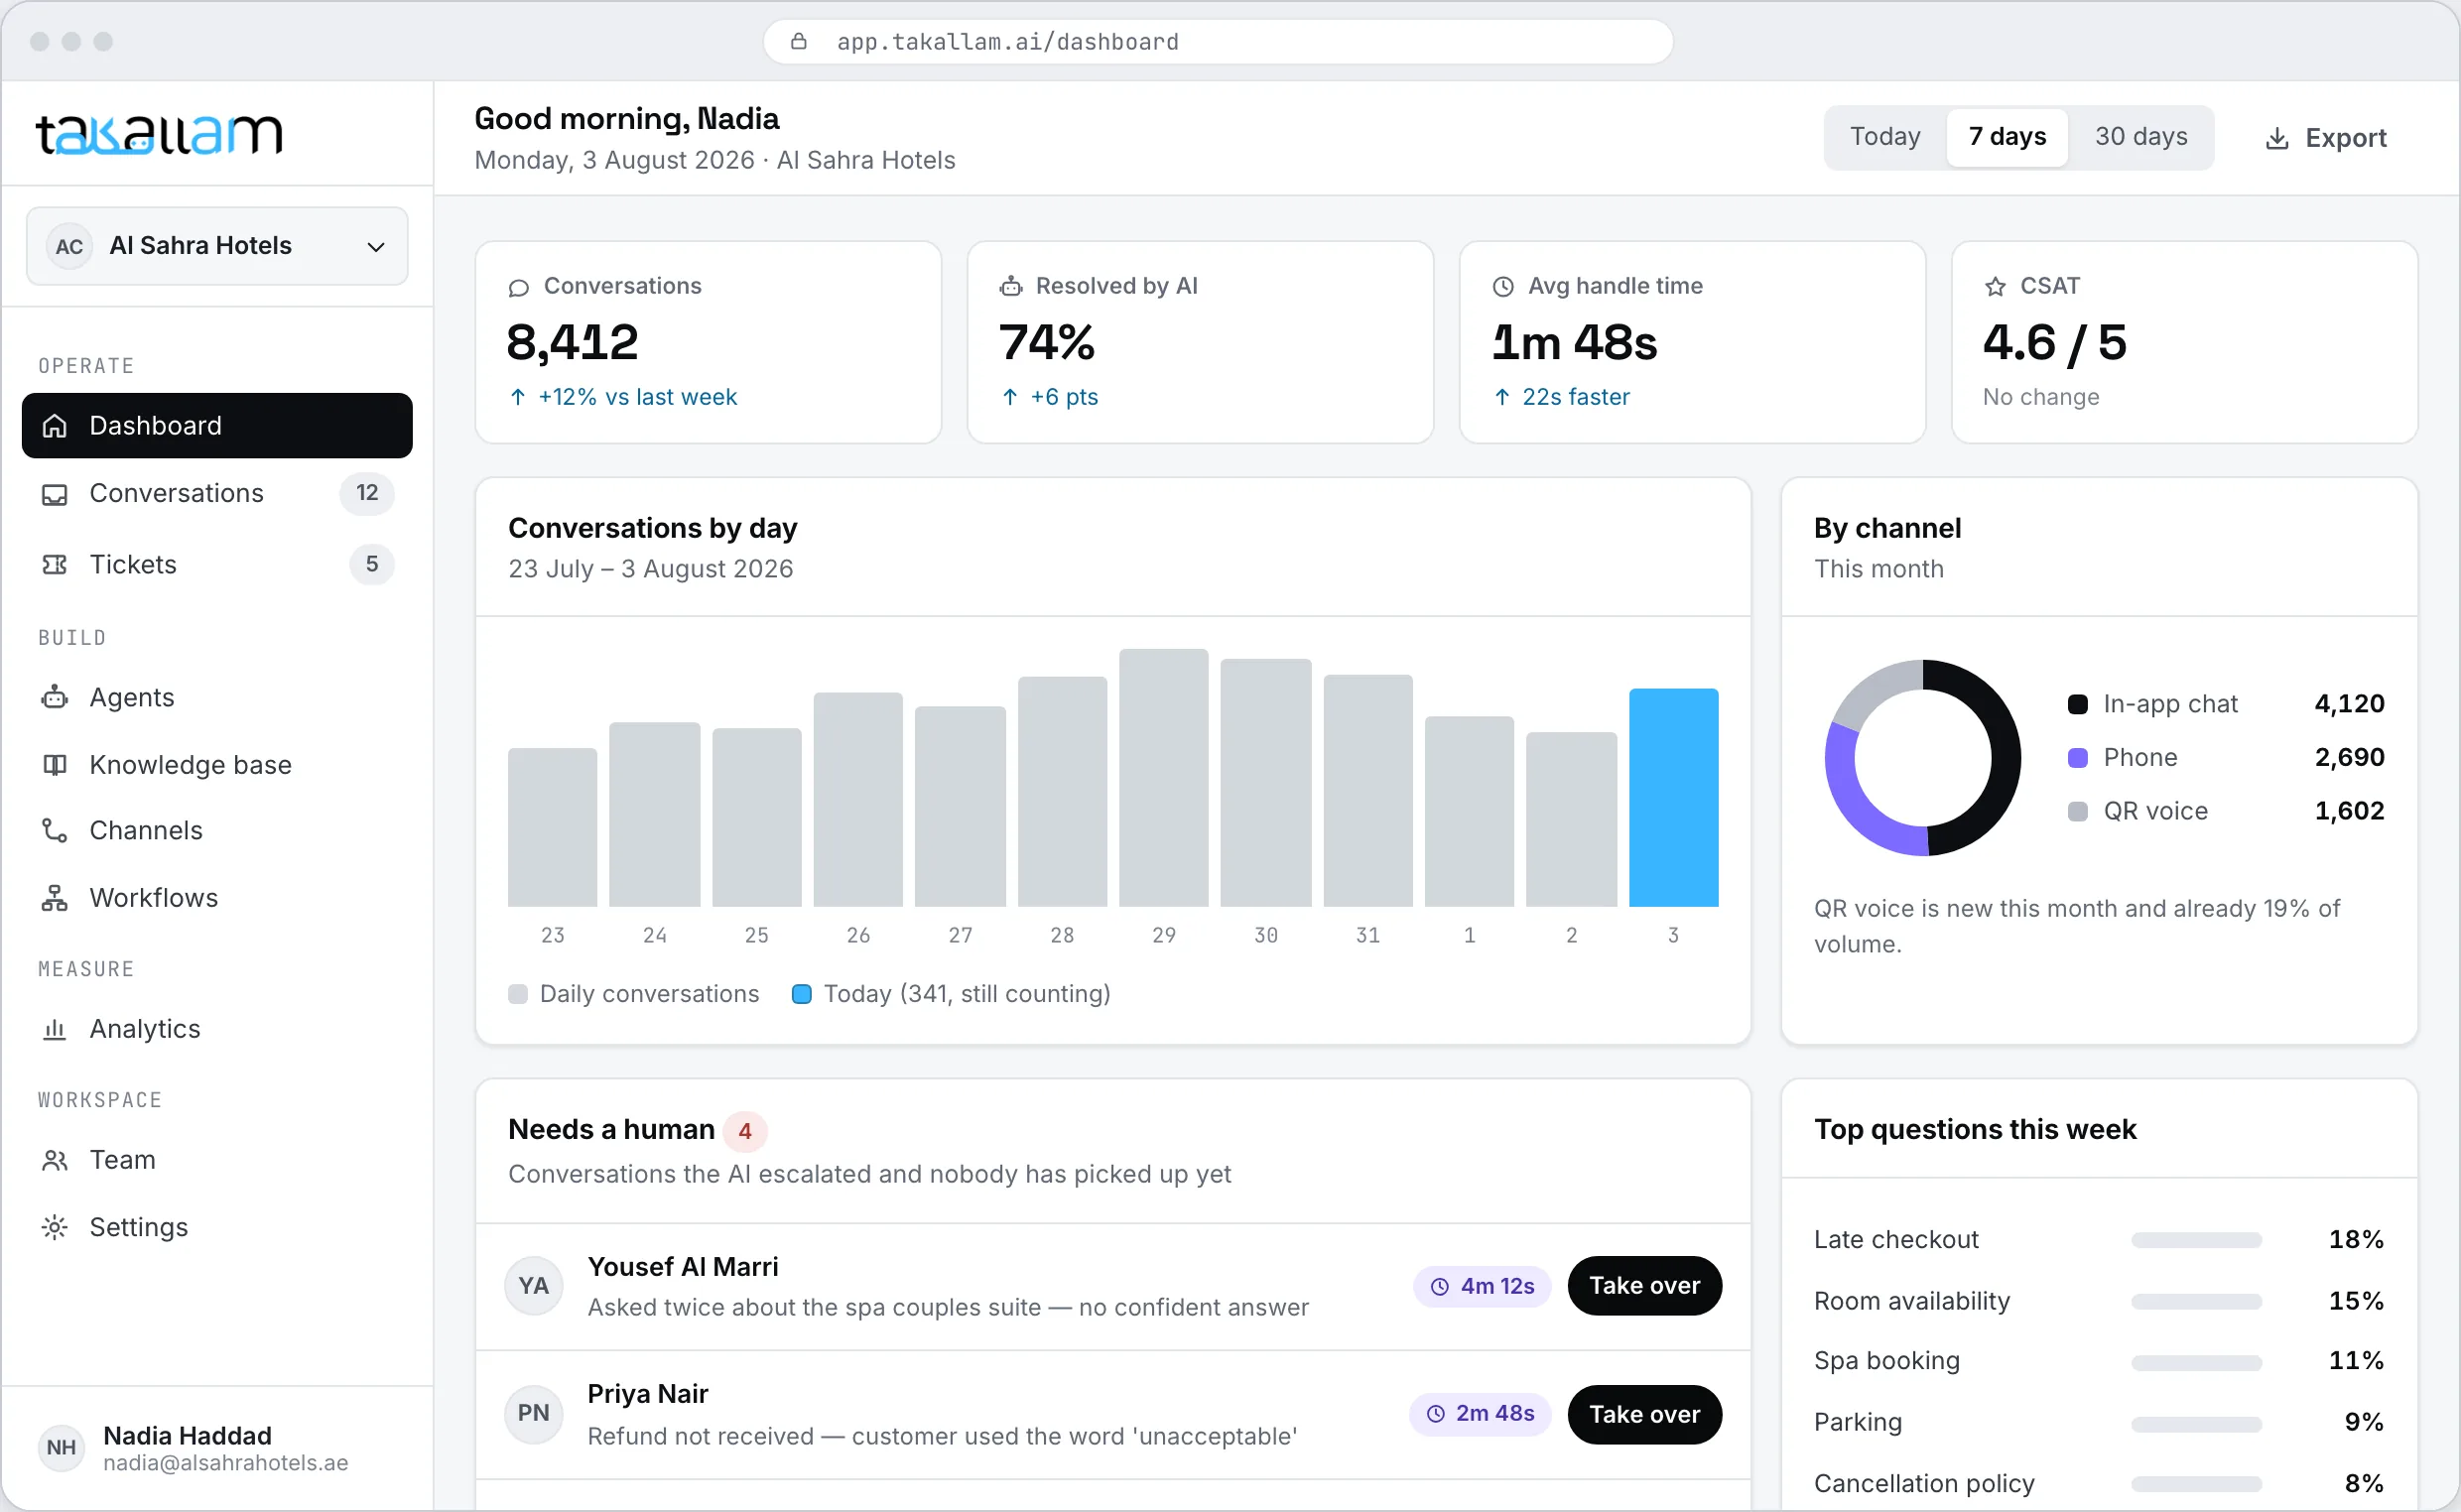Click the Knowledge base book icon

pyautogui.click(x=54, y=765)
